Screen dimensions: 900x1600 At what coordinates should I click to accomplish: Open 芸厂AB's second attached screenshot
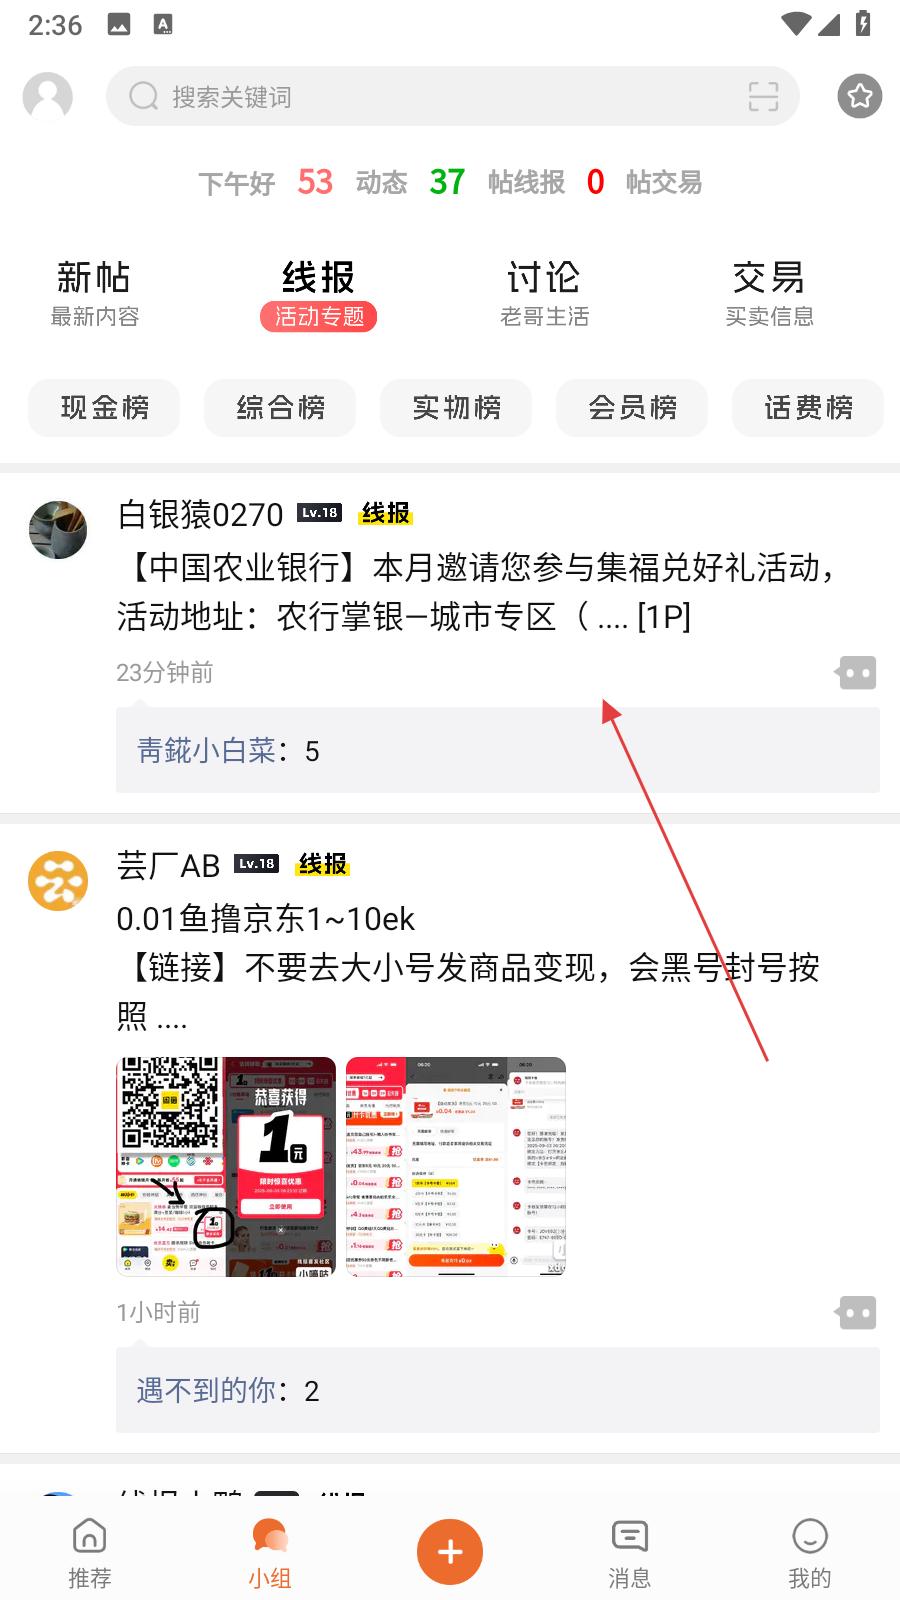(x=456, y=1166)
